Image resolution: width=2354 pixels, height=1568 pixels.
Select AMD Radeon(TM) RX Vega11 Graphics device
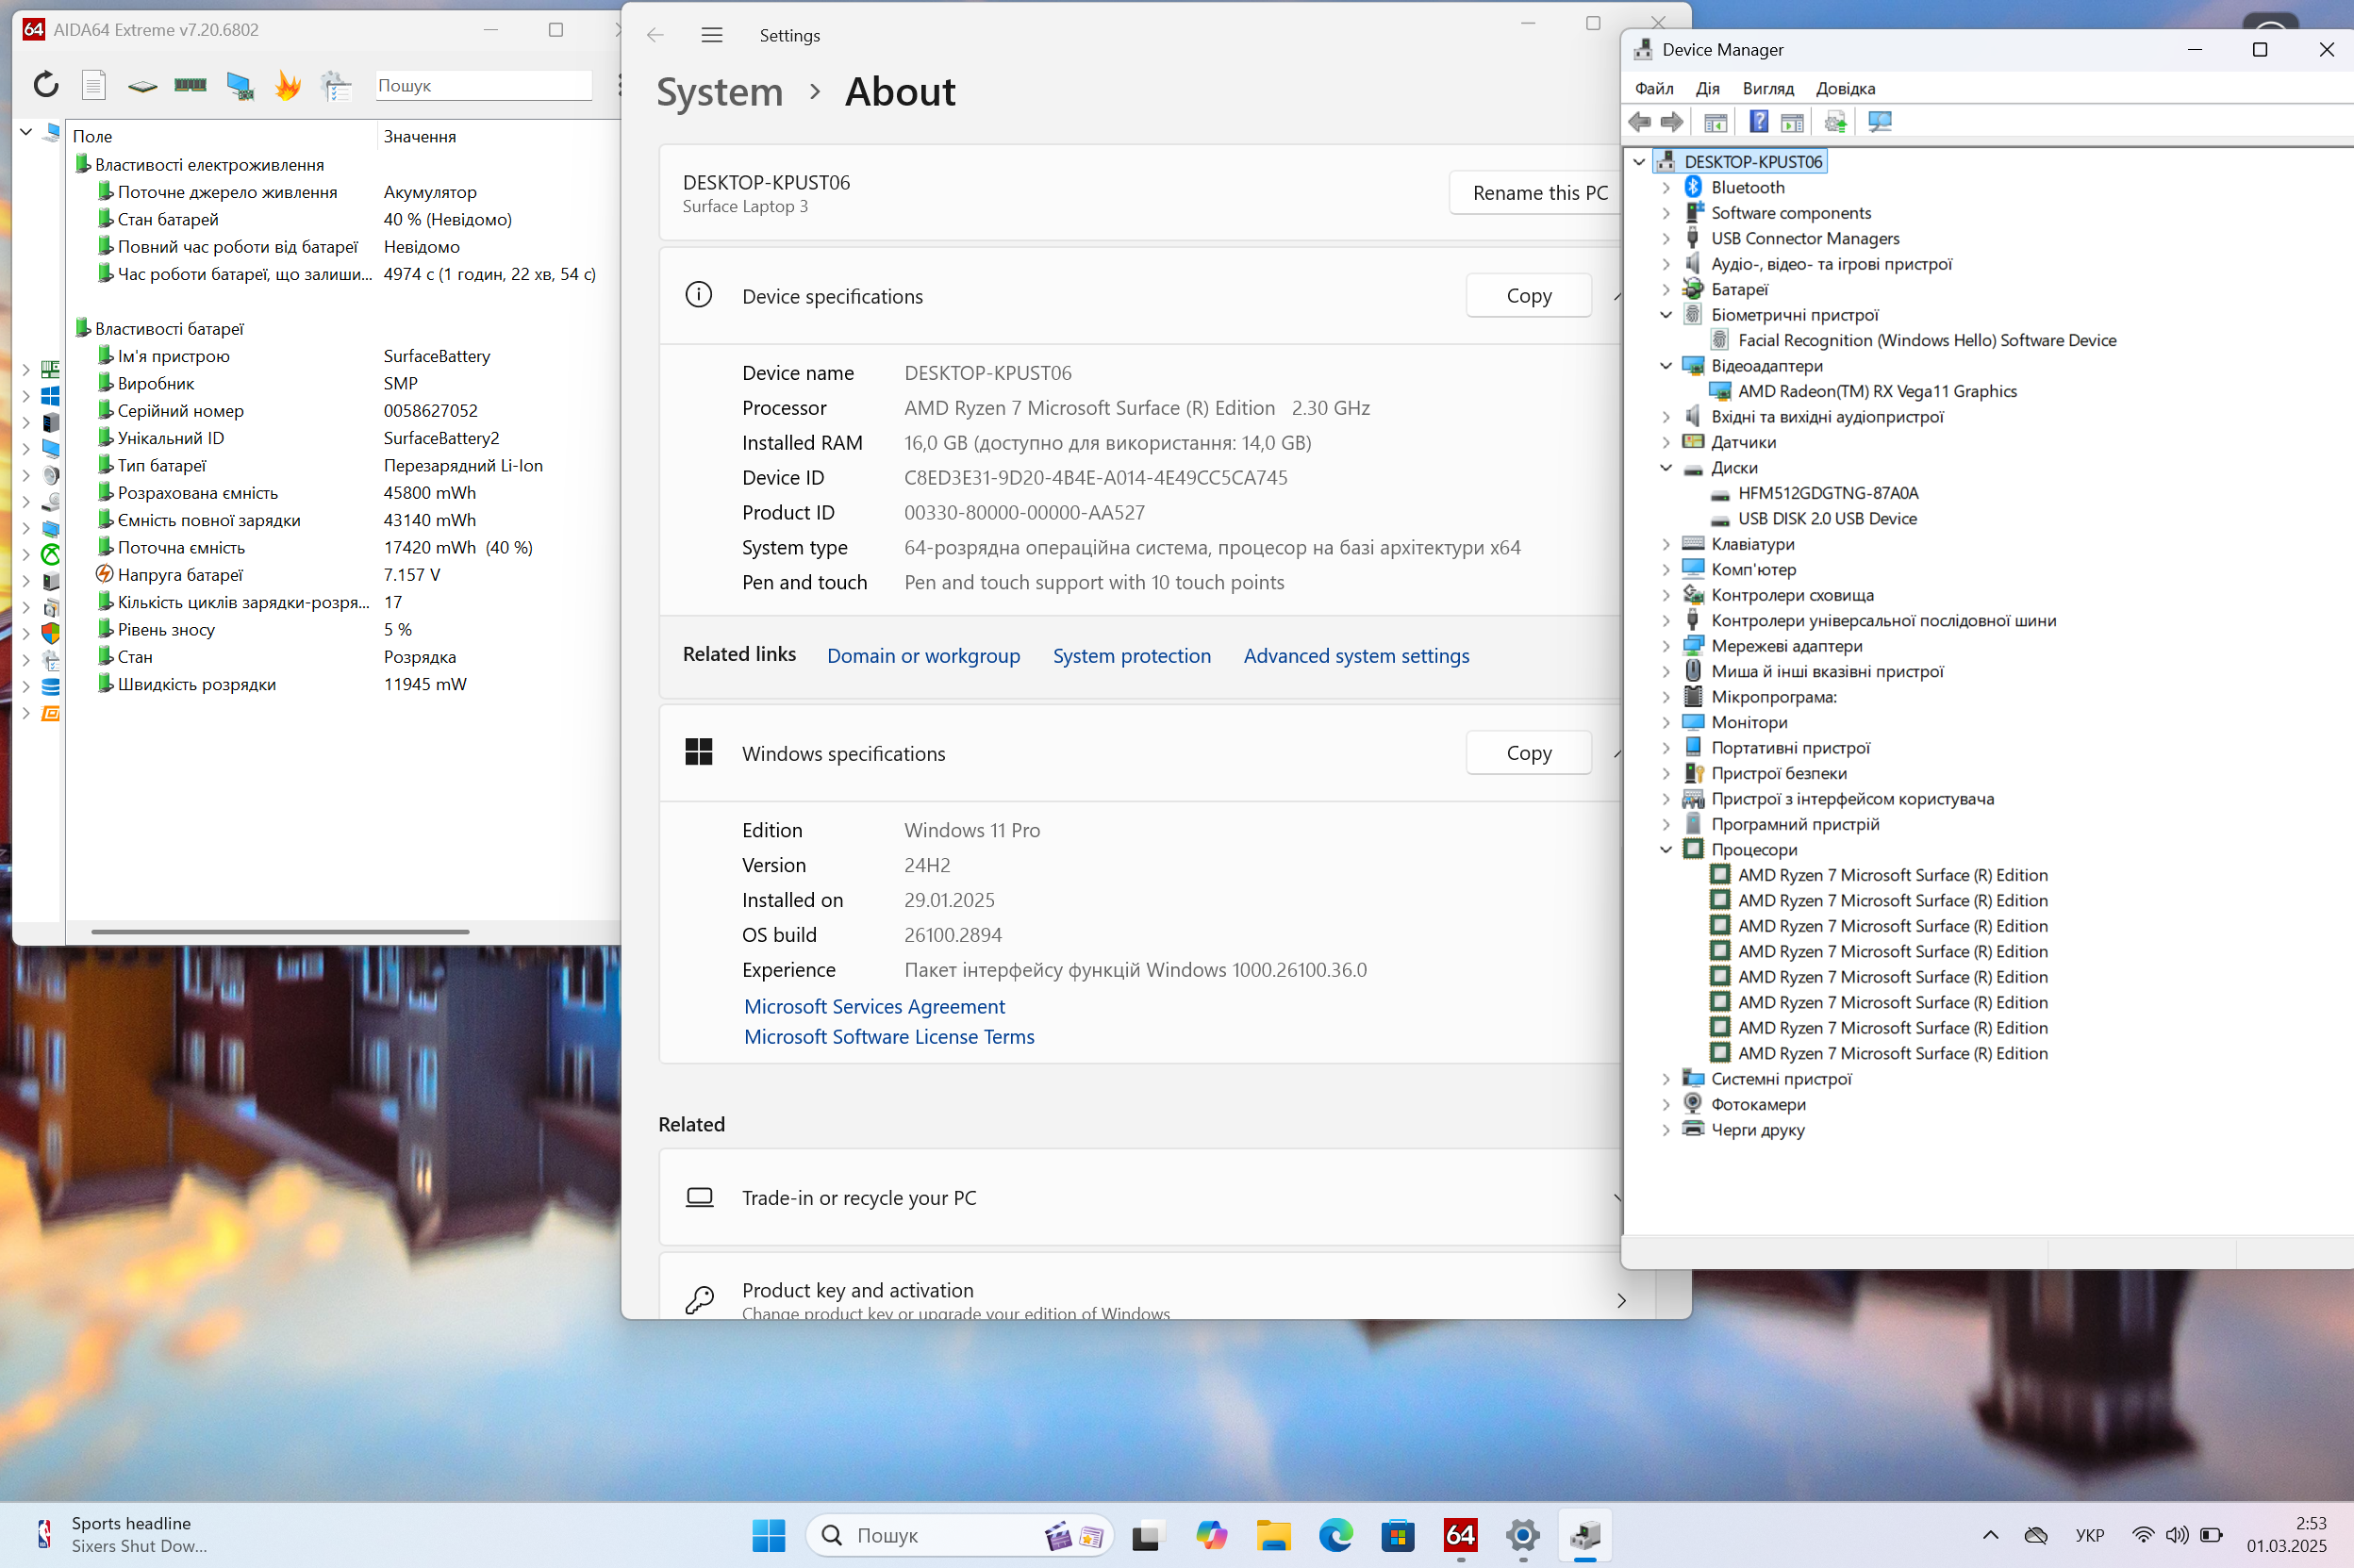click(1877, 391)
